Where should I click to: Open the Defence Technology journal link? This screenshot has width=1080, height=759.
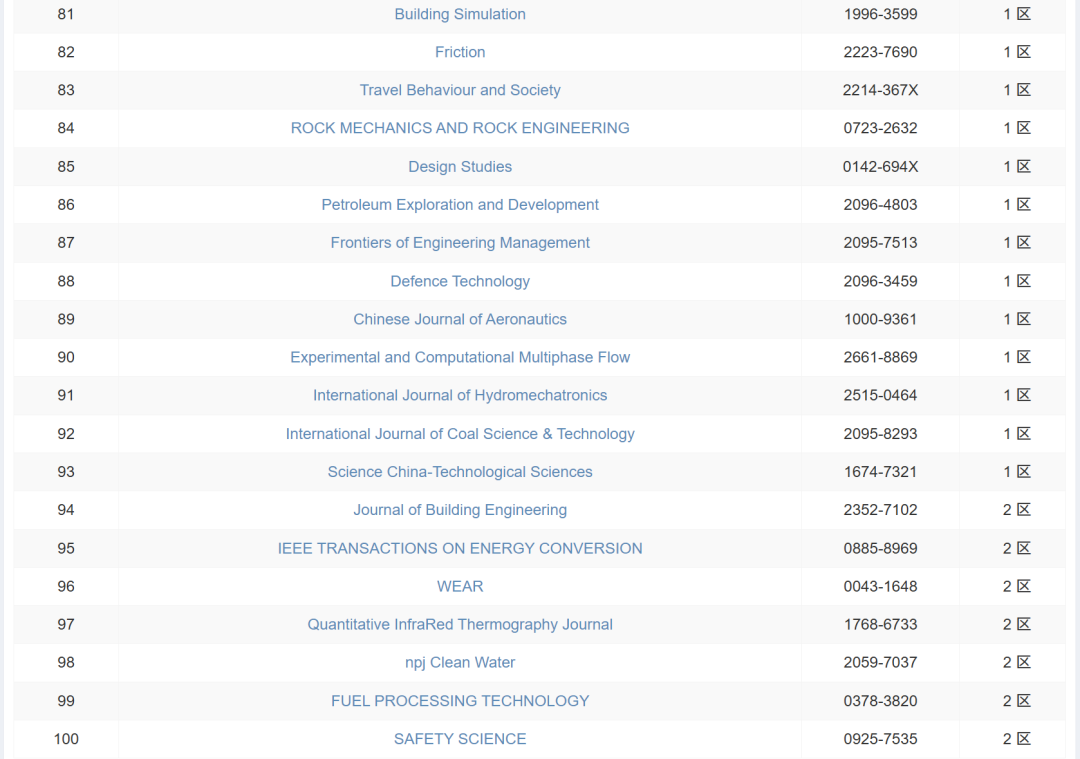pos(459,281)
